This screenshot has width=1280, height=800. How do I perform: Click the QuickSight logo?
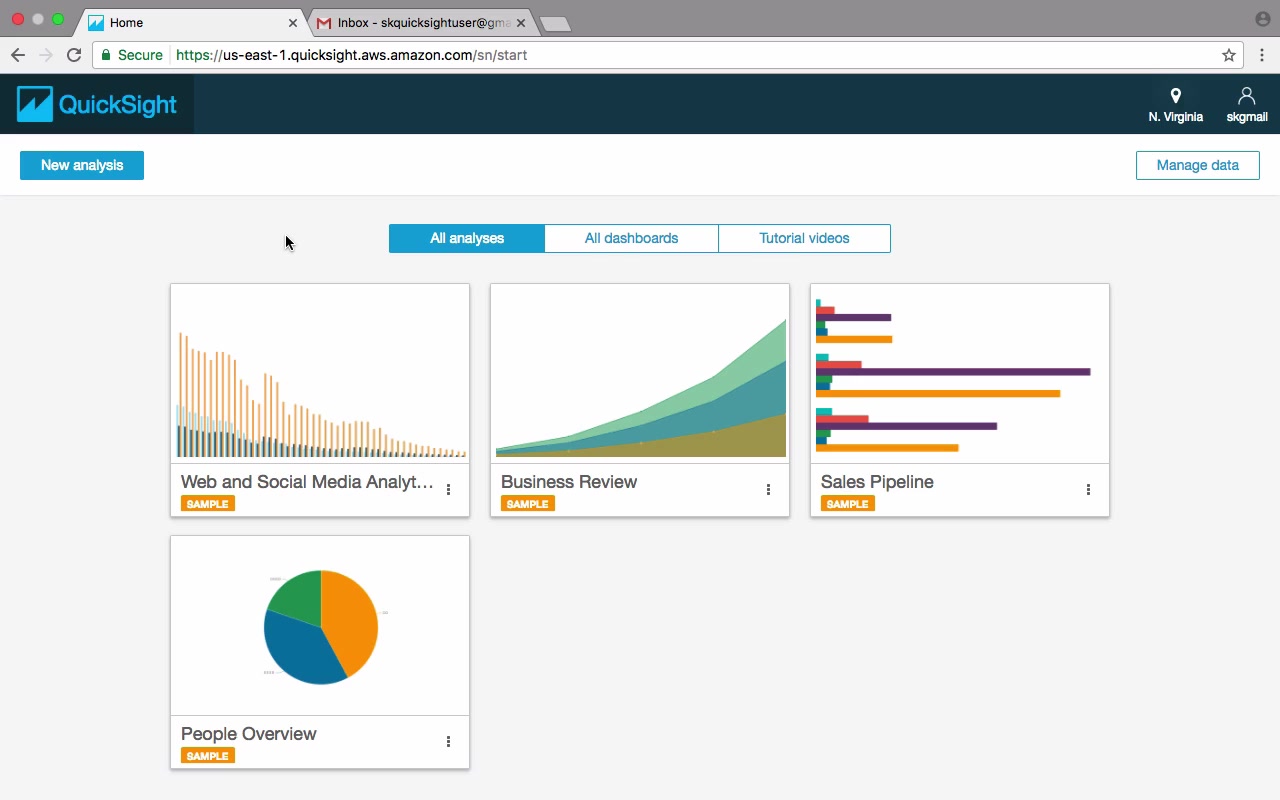pos(97,104)
